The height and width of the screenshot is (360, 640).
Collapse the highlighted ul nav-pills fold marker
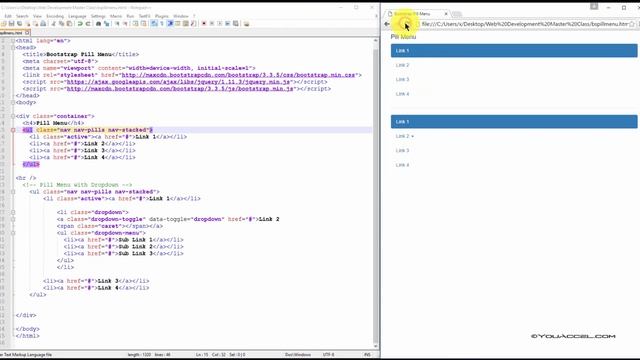[13, 130]
